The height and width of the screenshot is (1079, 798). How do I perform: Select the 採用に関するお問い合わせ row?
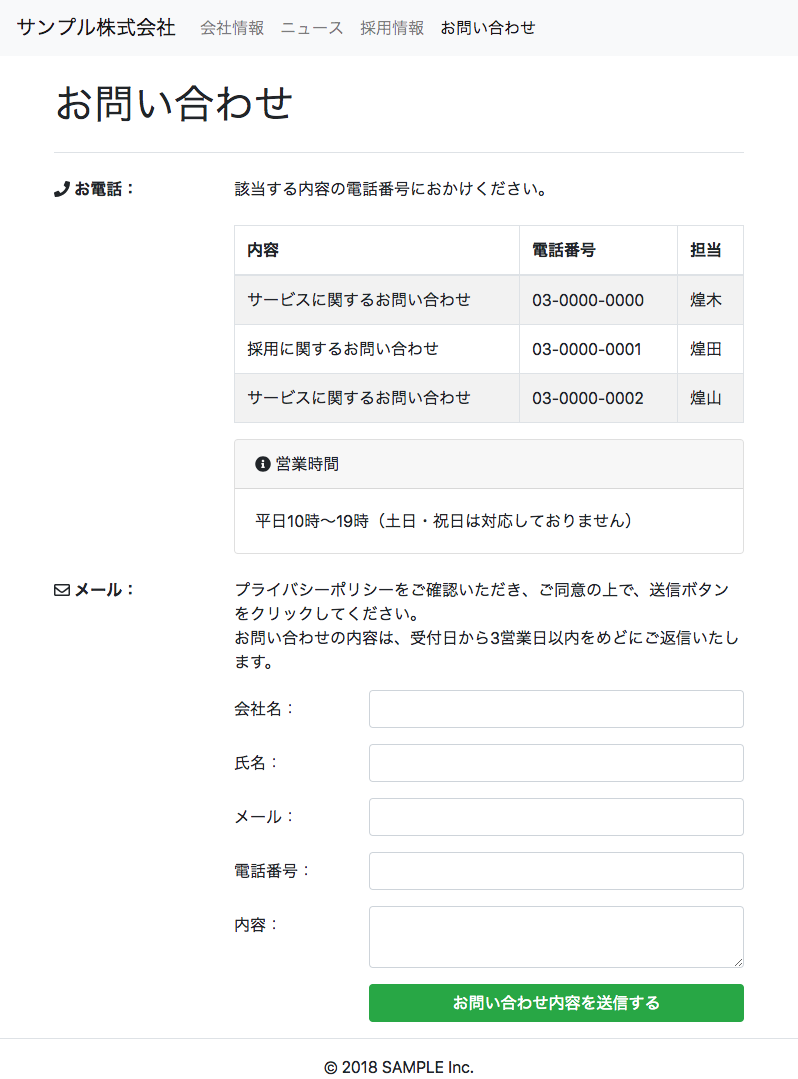[343, 349]
